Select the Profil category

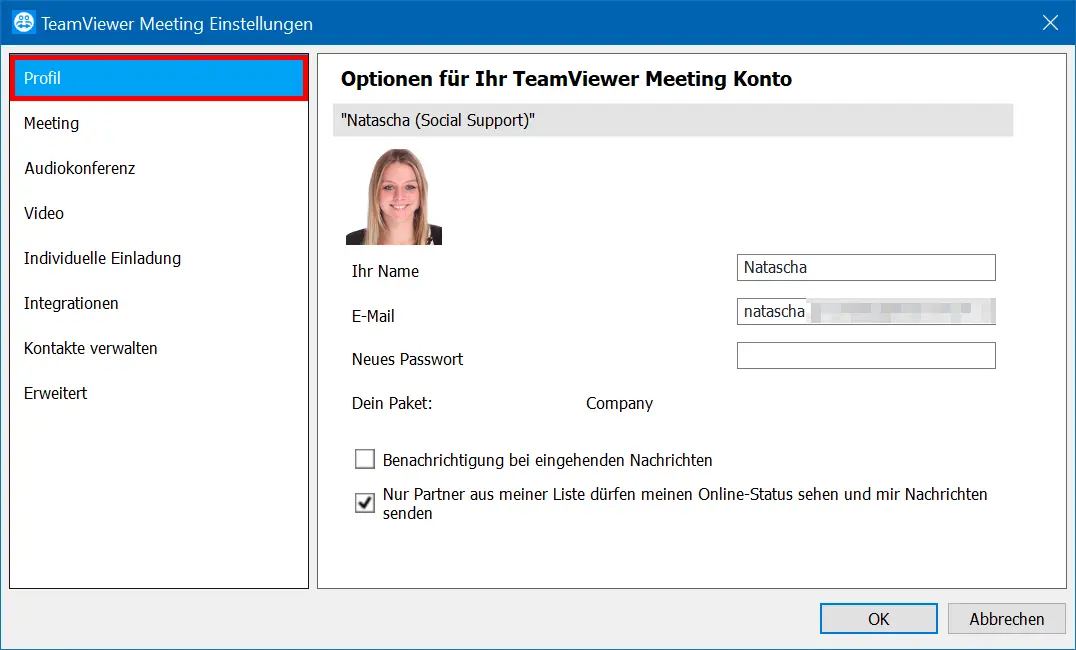click(x=159, y=78)
